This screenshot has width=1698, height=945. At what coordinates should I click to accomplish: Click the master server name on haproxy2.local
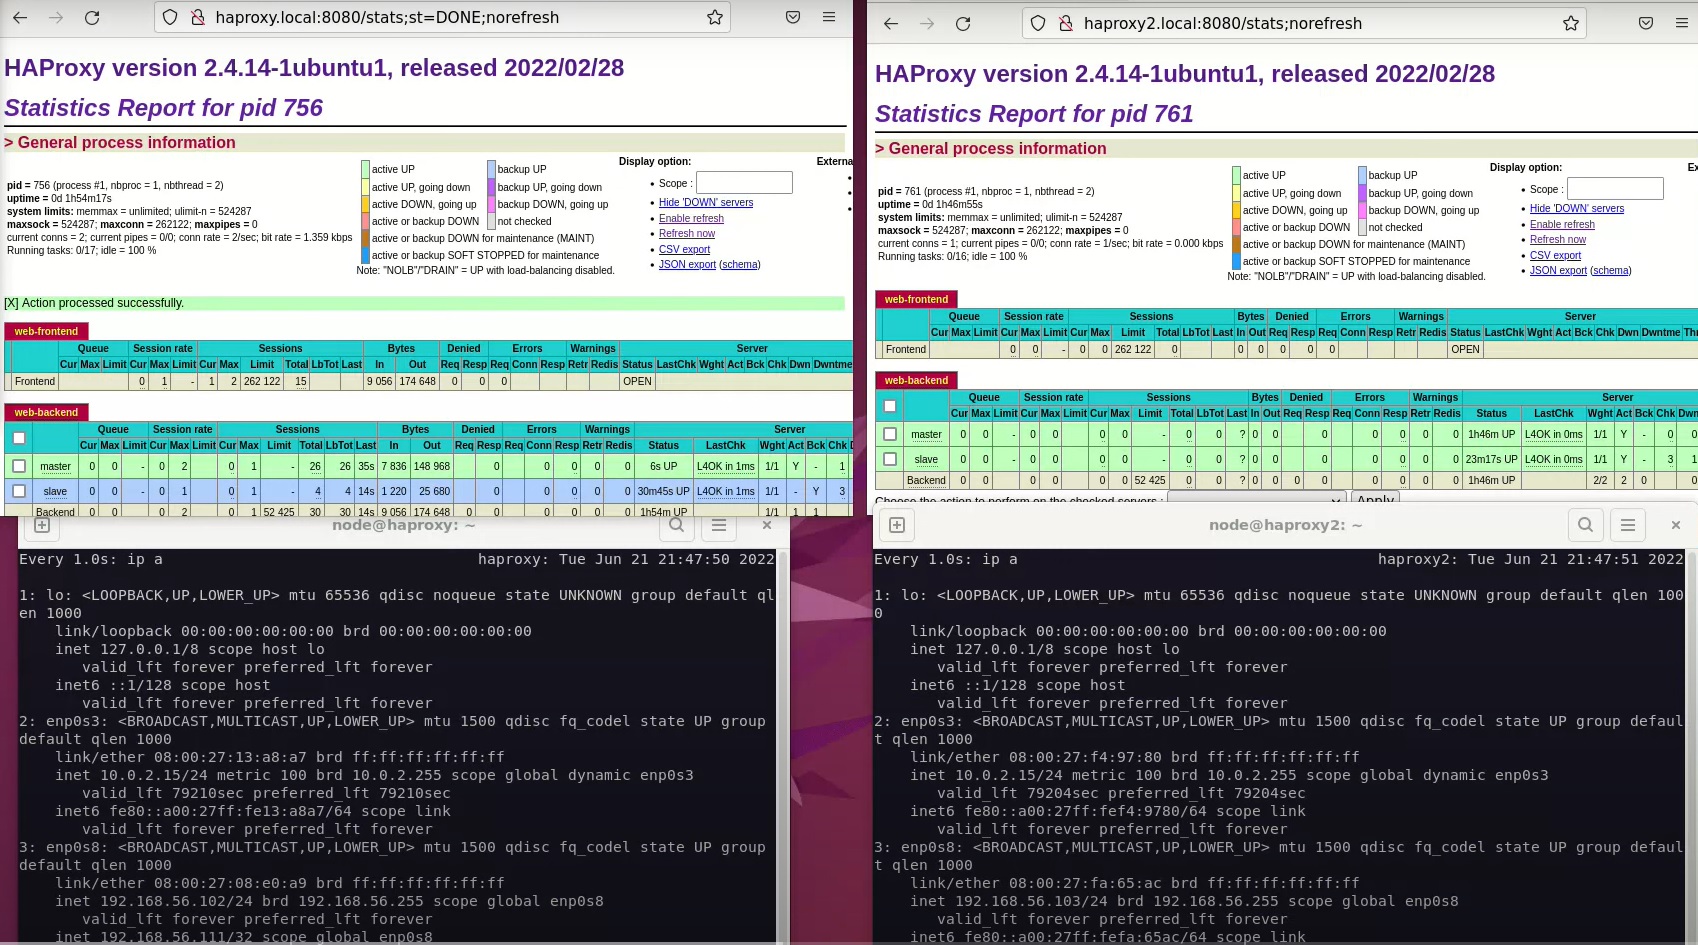coord(926,434)
